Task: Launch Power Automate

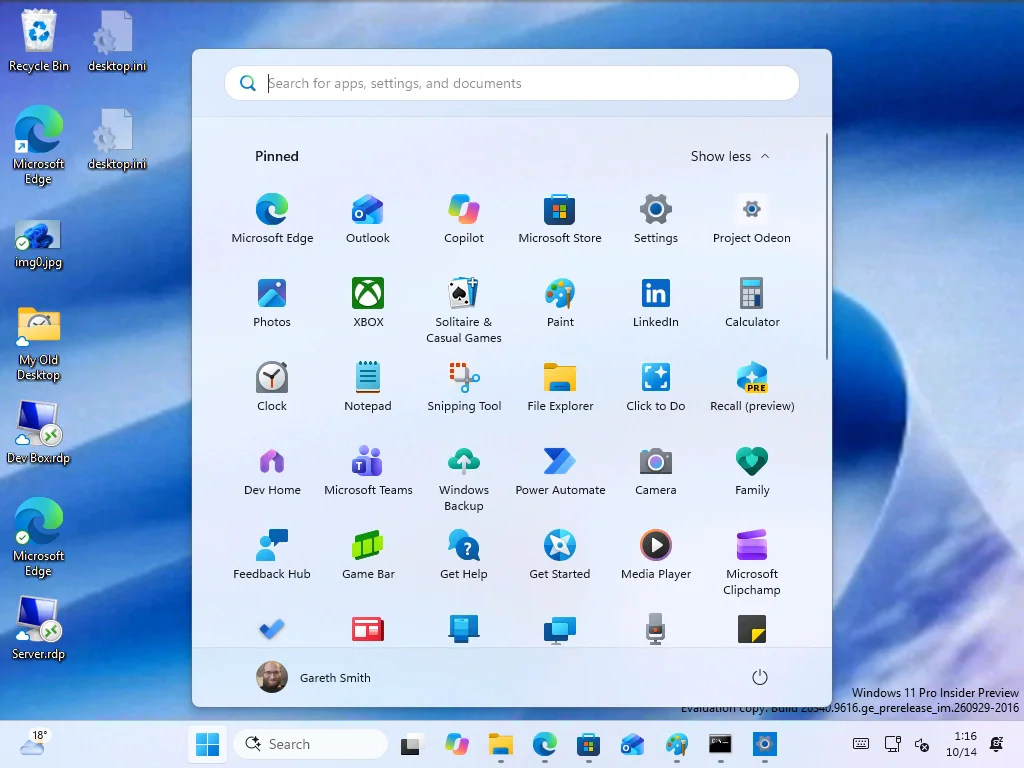Action: pyautogui.click(x=560, y=471)
